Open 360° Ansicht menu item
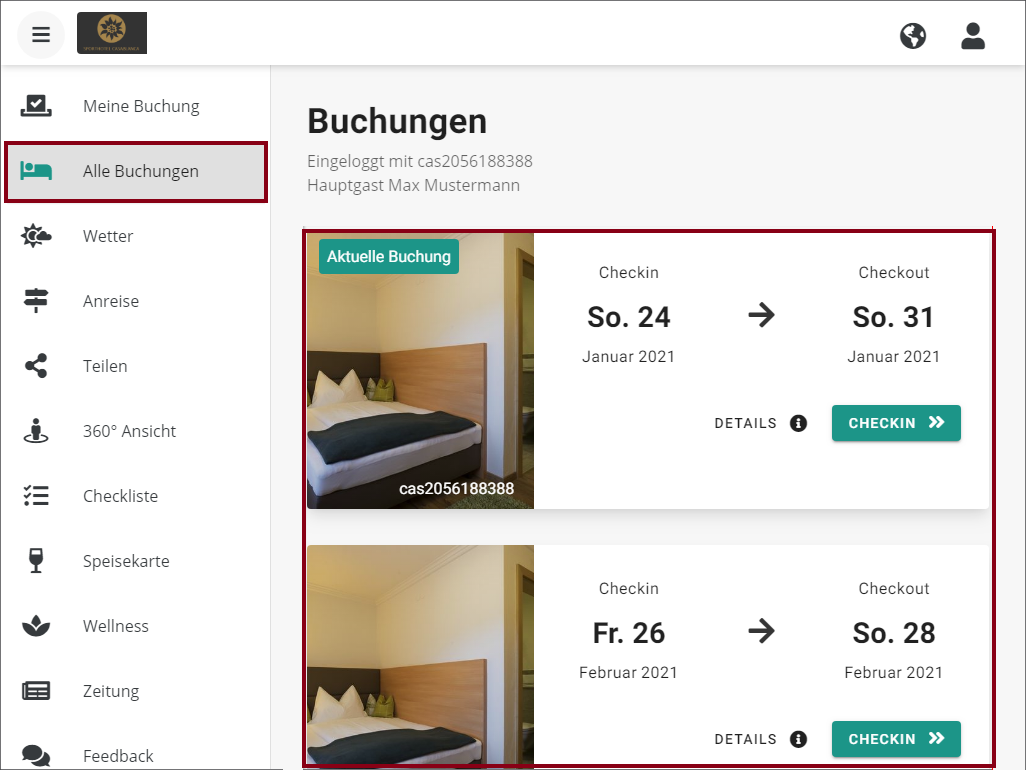 (x=136, y=430)
